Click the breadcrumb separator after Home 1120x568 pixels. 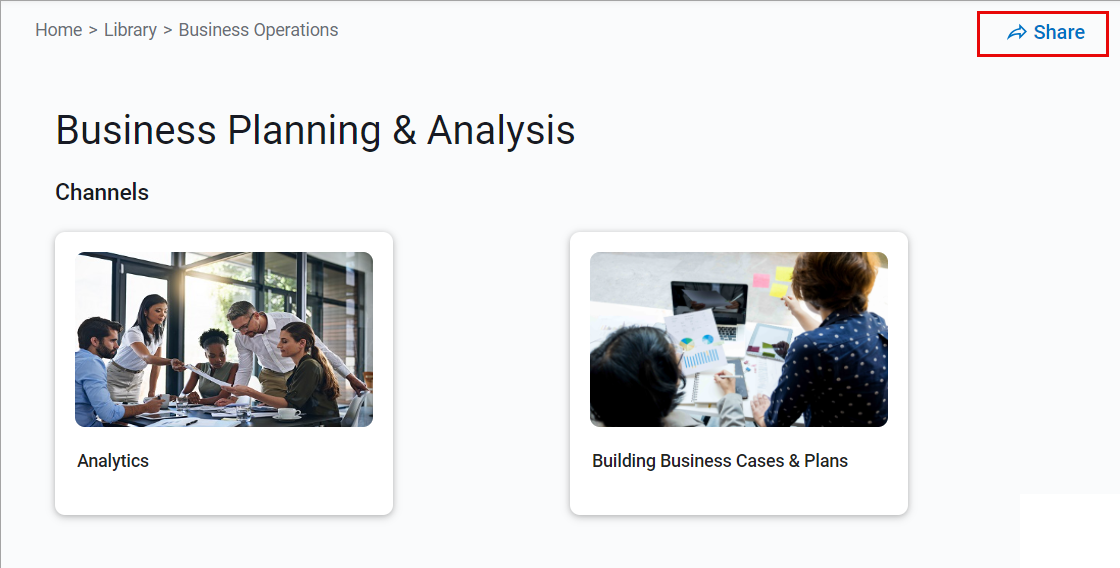93,30
